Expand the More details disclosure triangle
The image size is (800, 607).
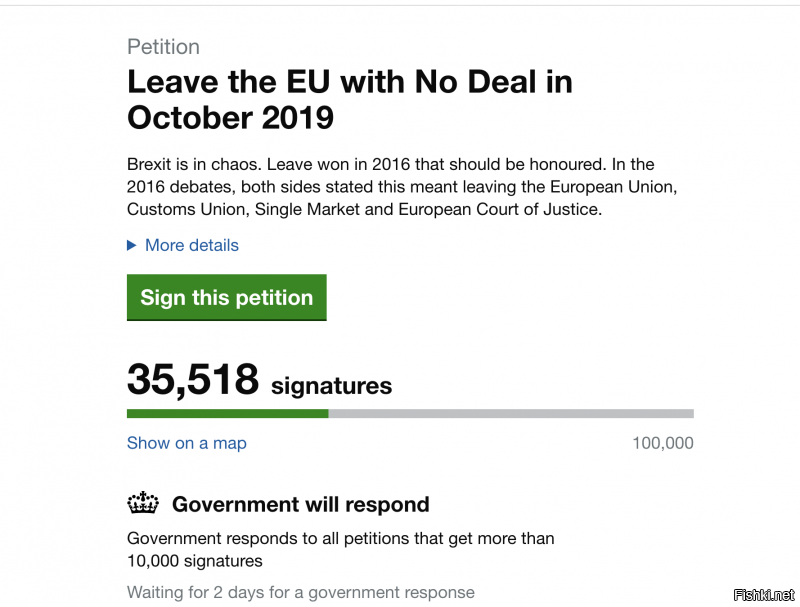tap(132, 245)
